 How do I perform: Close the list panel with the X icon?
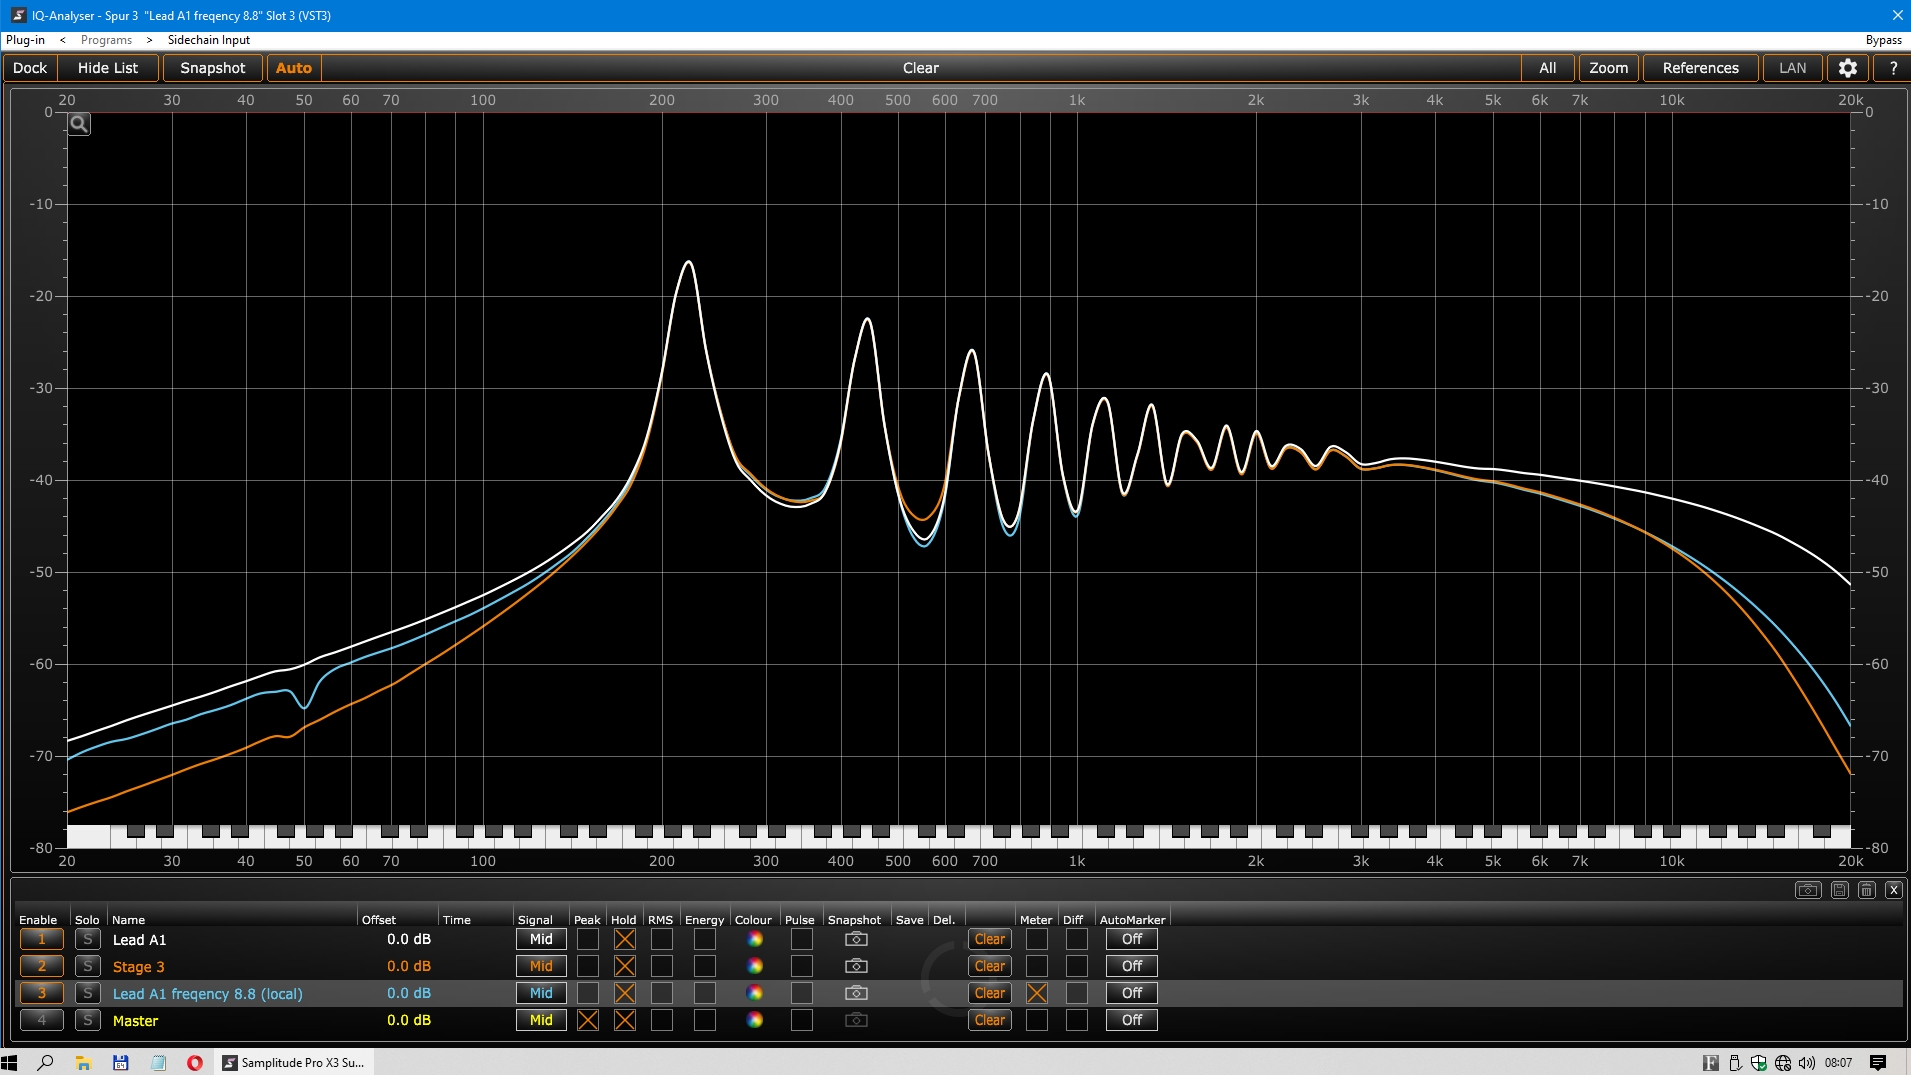click(x=1894, y=890)
